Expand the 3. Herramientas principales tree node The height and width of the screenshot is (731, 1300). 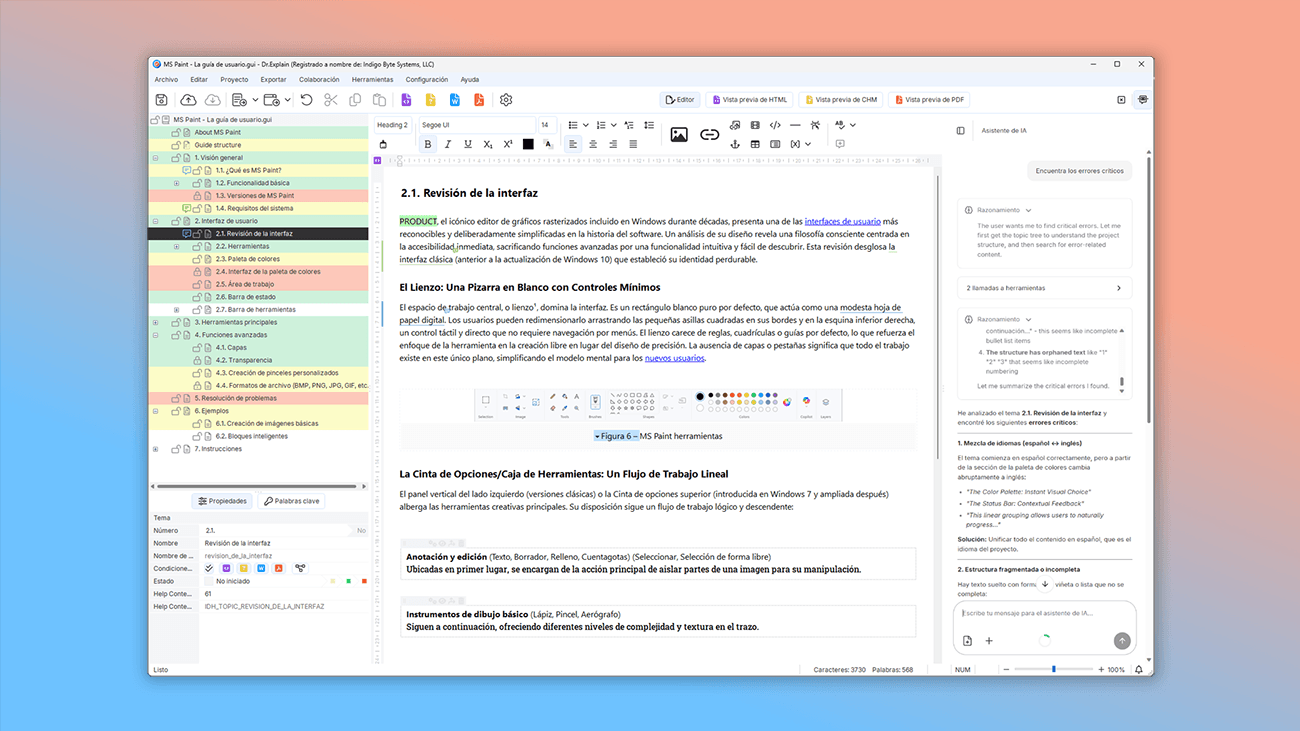pos(155,322)
